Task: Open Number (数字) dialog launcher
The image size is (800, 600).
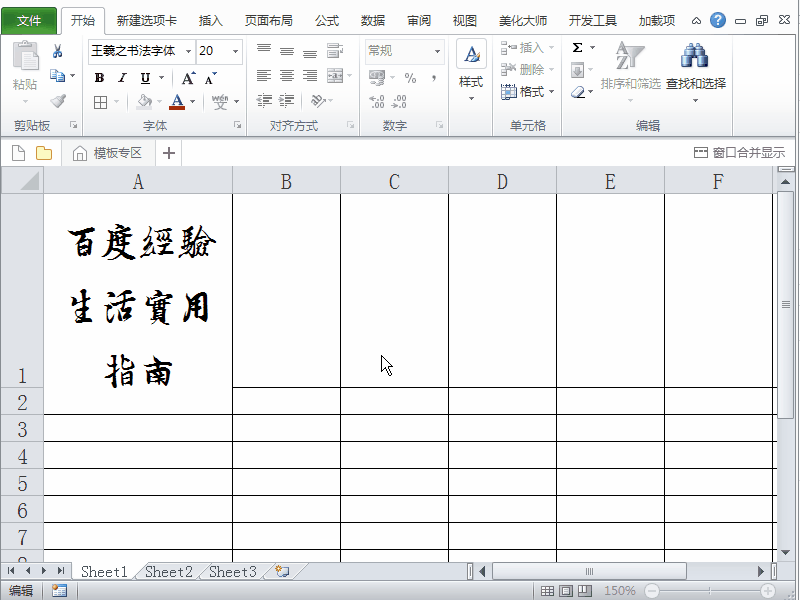Action: (x=440, y=125)
